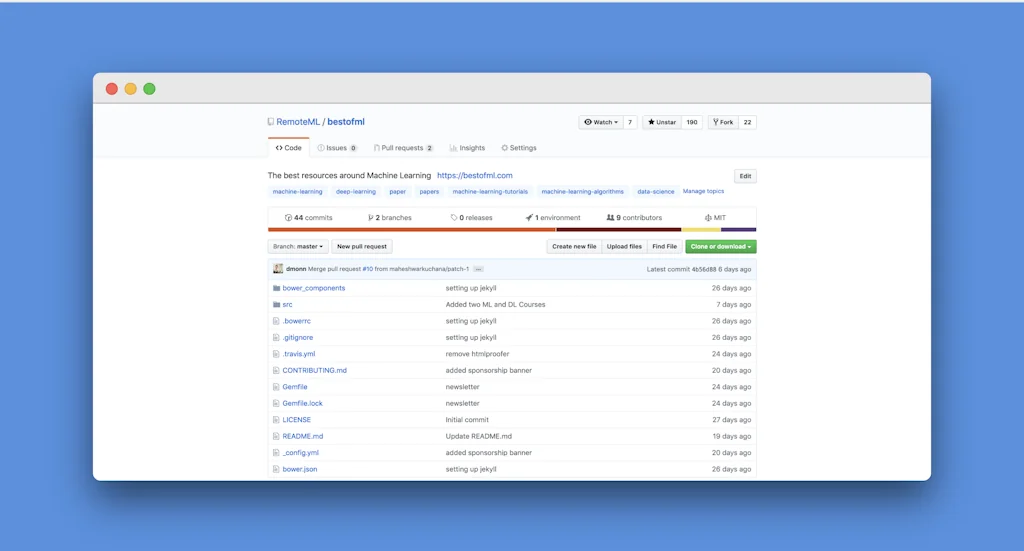Select the machine-learning topic tag

point(297,192)
